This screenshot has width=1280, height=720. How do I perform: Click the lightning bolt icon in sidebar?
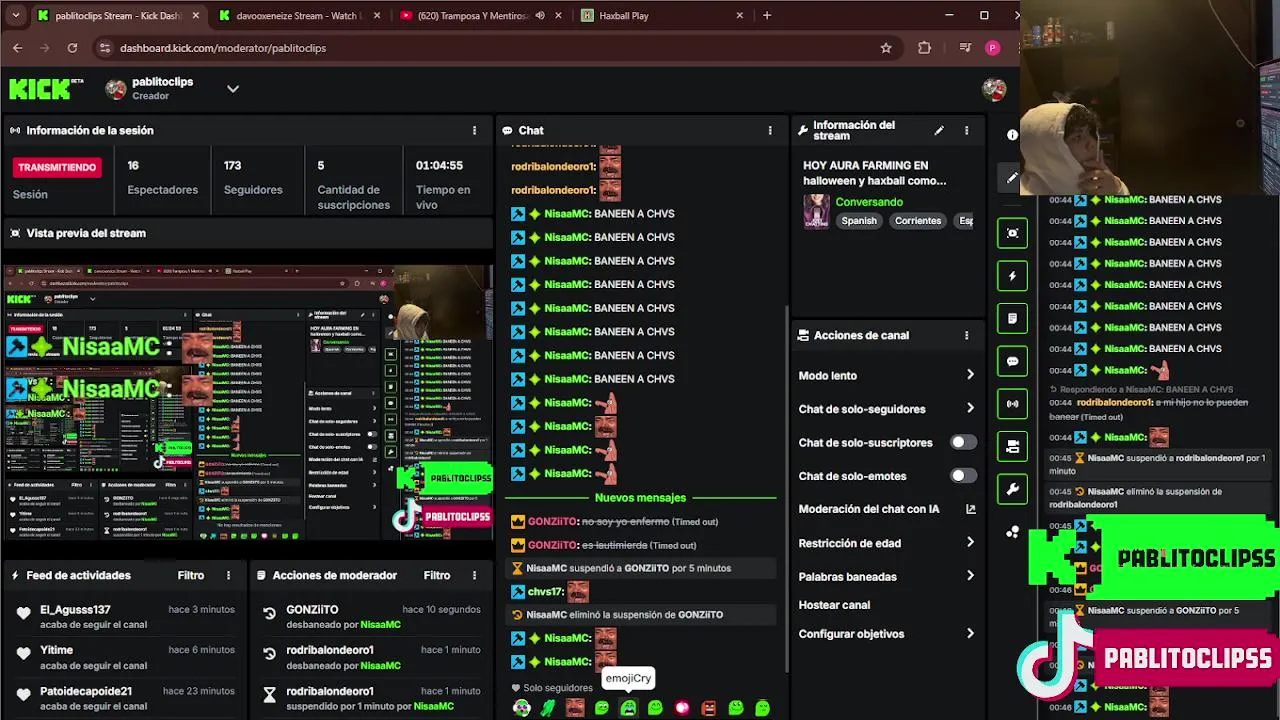tap(1012, 276)
